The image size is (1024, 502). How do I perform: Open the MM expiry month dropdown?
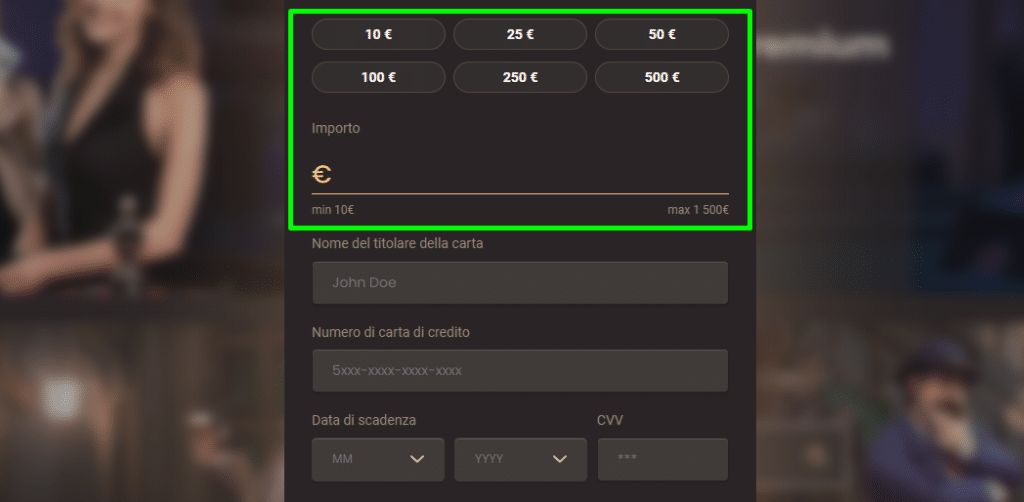pyautogui.click(x=378, y=459)
